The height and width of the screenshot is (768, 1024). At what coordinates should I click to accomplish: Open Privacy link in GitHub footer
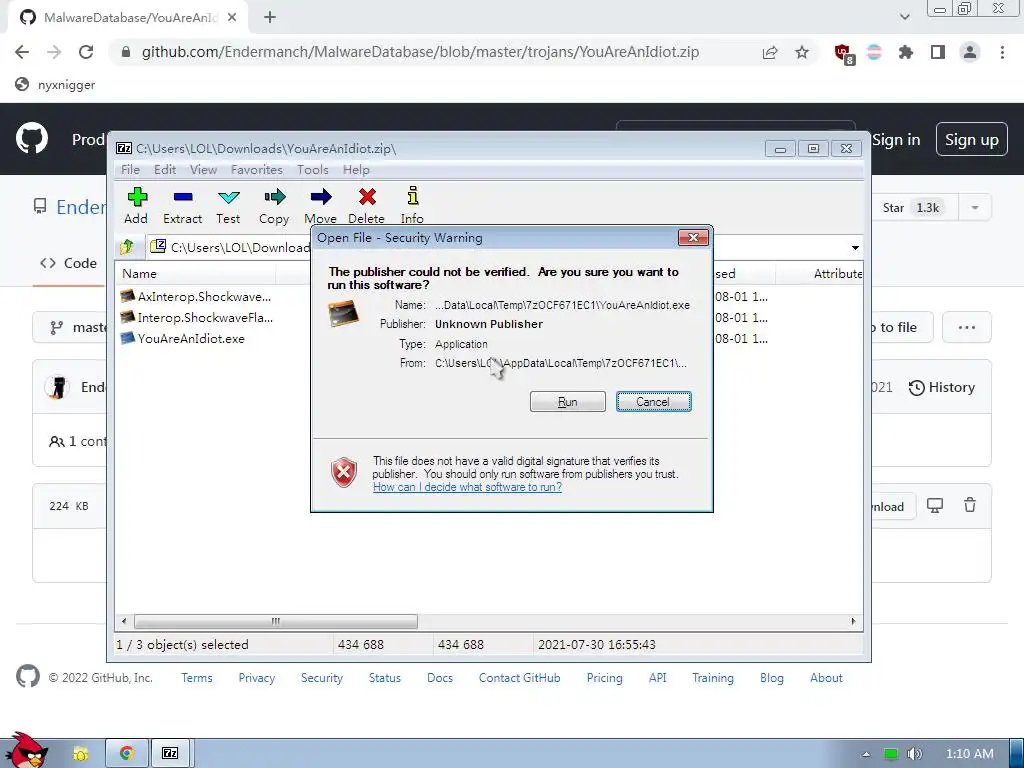click(x=257, y=678)
